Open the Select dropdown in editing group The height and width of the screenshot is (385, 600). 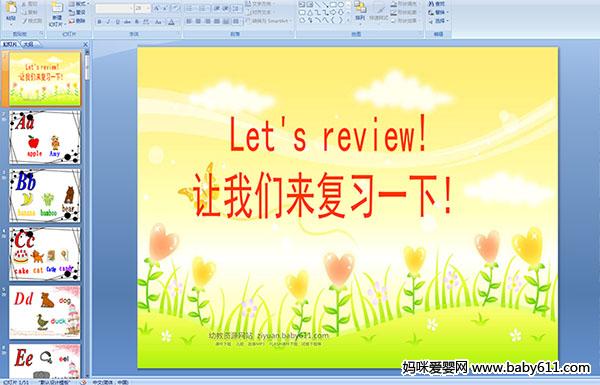click(x=439, y=21)
